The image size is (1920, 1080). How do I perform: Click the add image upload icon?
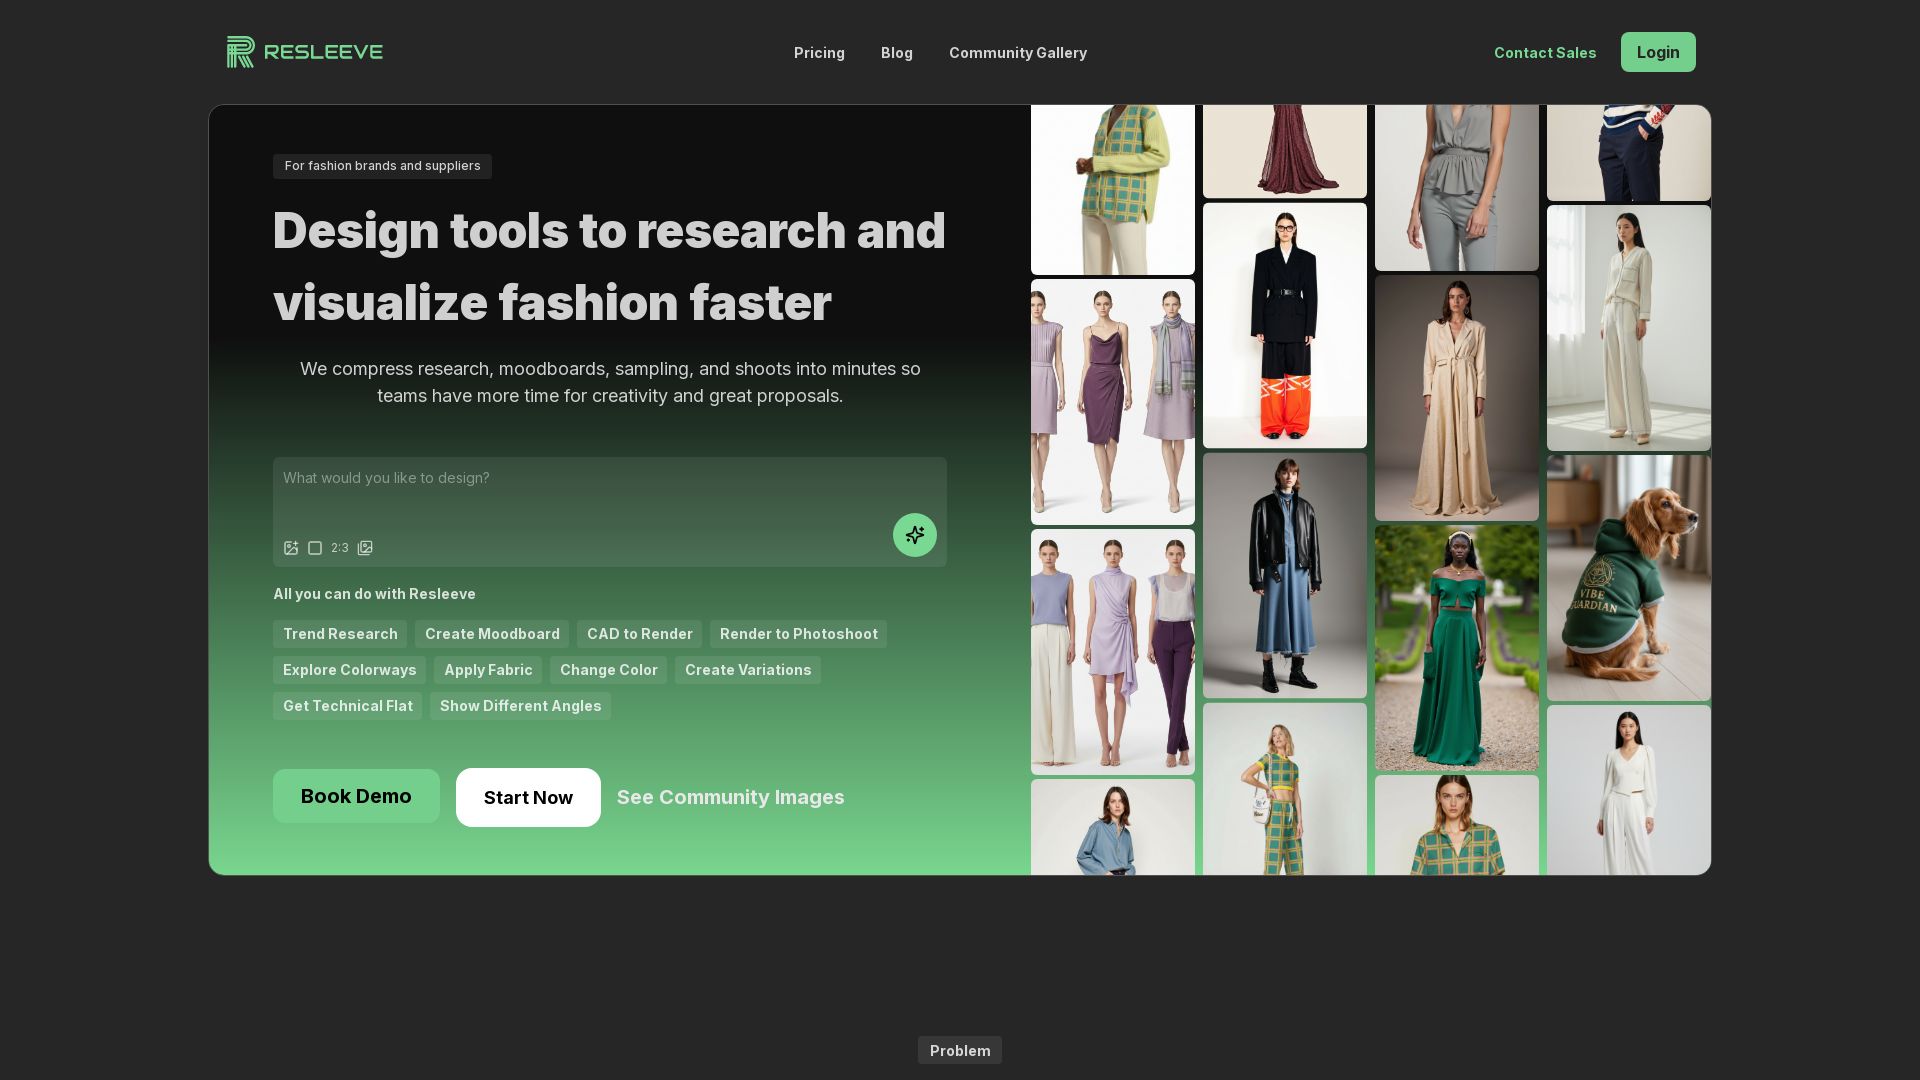[x=291, y=548]
